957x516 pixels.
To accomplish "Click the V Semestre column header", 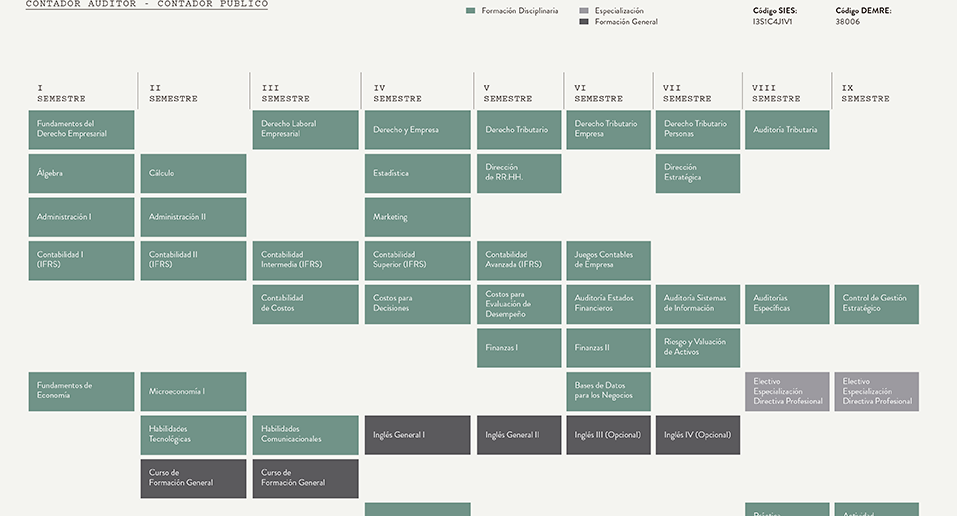I will coord(508,93).
